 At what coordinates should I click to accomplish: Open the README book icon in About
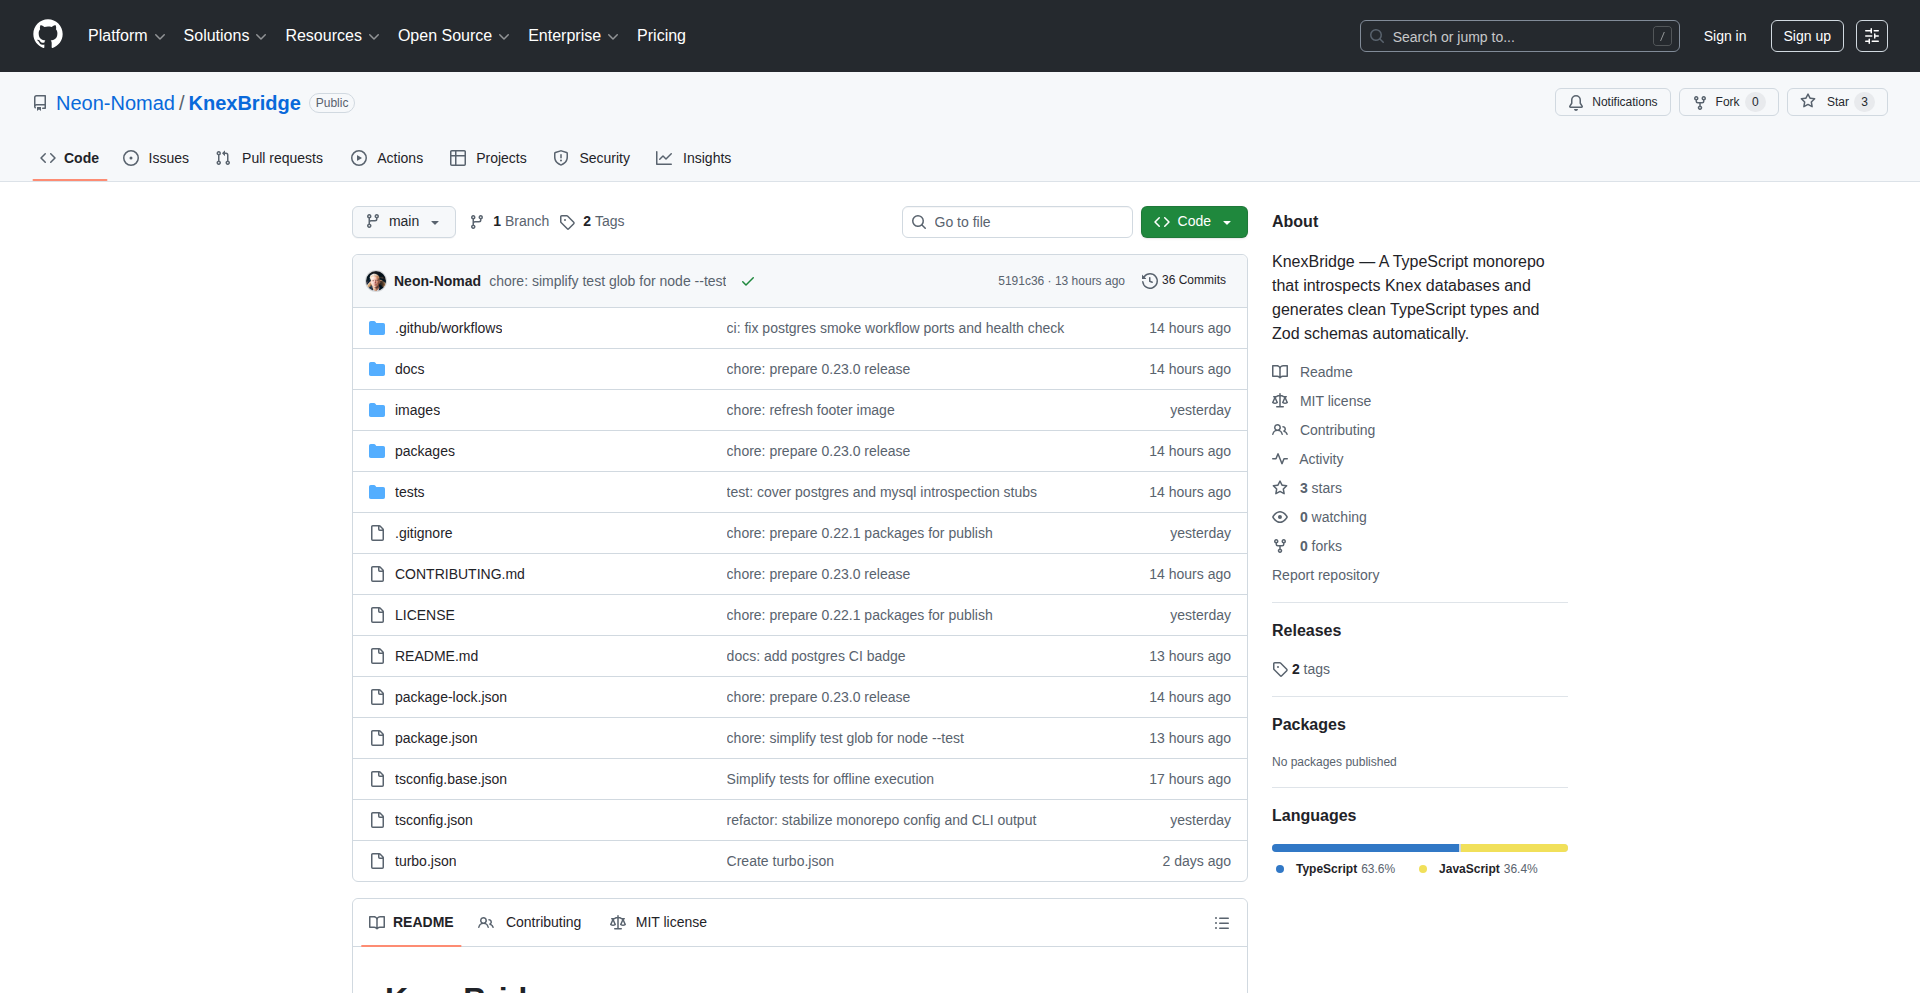tap(1280, 371)
